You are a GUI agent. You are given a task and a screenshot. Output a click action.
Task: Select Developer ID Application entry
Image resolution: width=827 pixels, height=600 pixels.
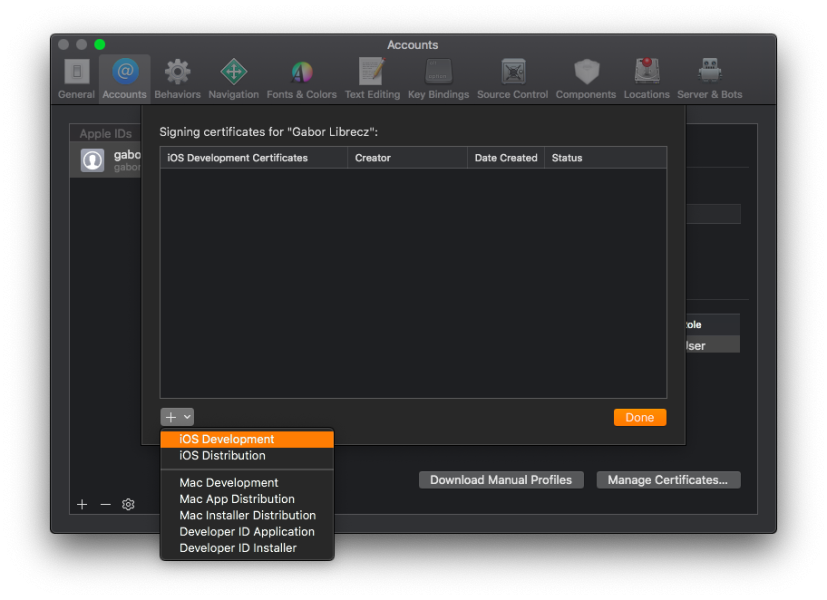[247, 532]
